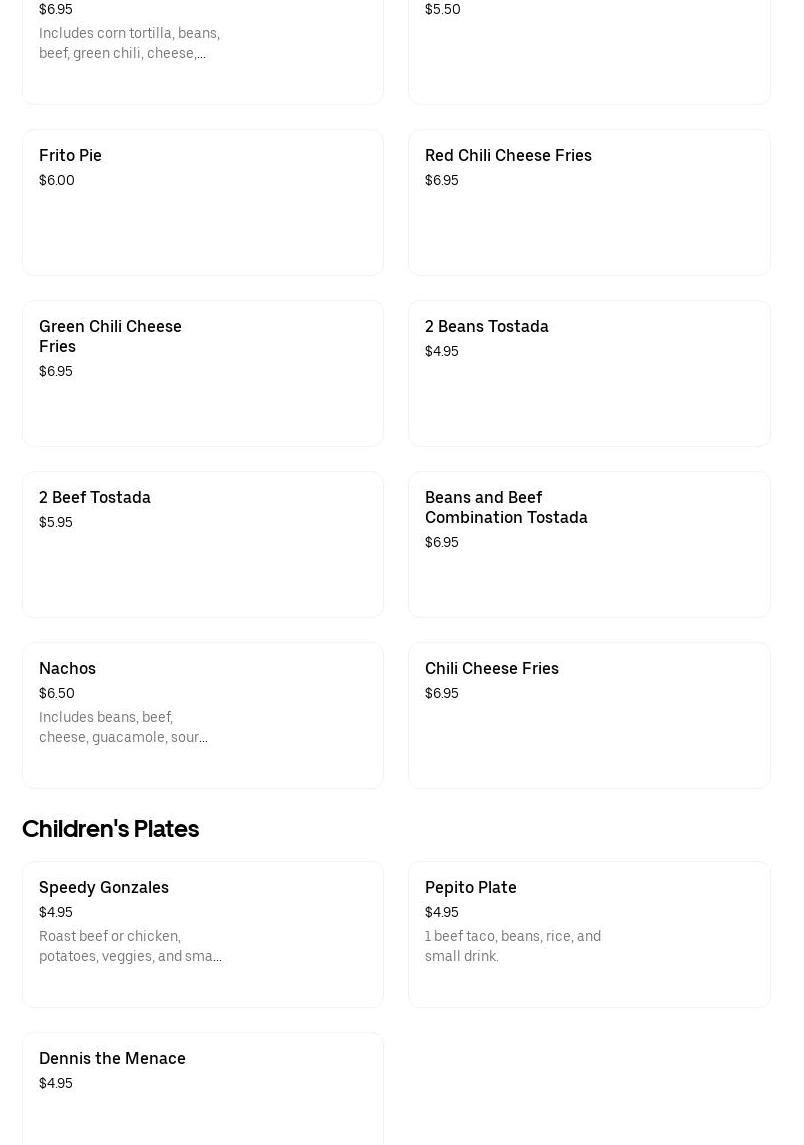Click the $6.50 Nachos price
This screenshot has width=804, height=1145.
click(x=57, y=694)
